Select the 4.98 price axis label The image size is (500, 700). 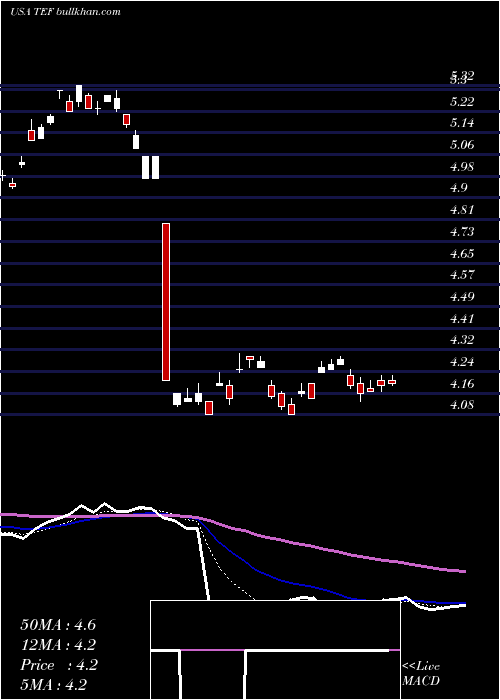[x=462, y=167]
